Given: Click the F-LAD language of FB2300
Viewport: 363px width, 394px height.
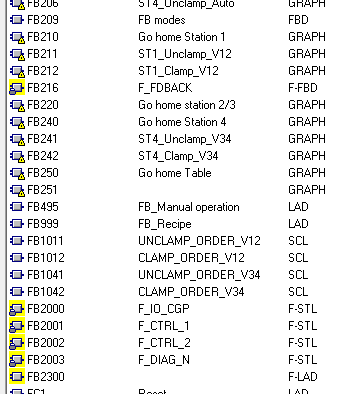Looking at the screenshot, I should (x=303, y=377).
